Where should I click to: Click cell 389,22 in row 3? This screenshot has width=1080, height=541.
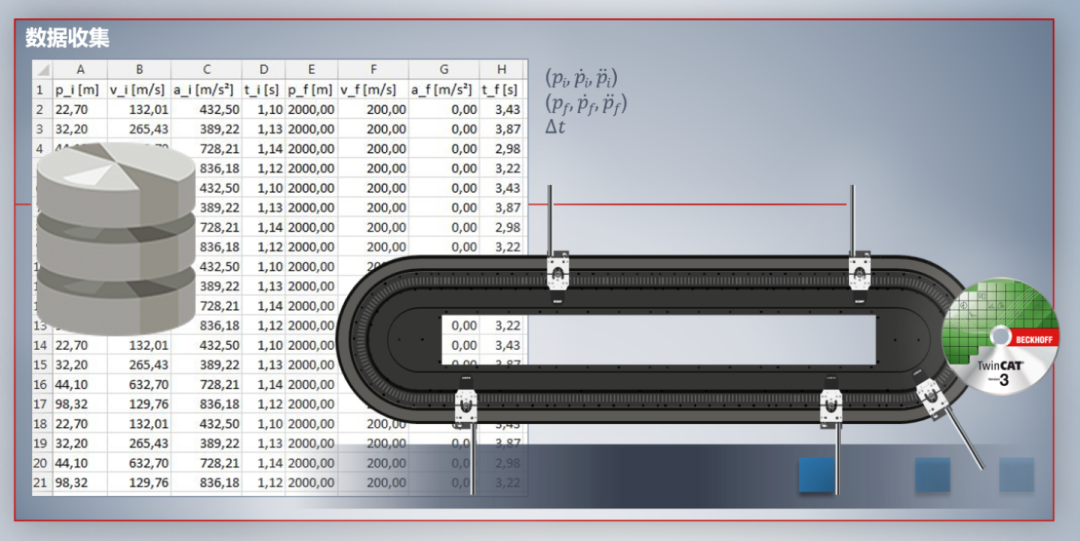[x=207, y=129]
